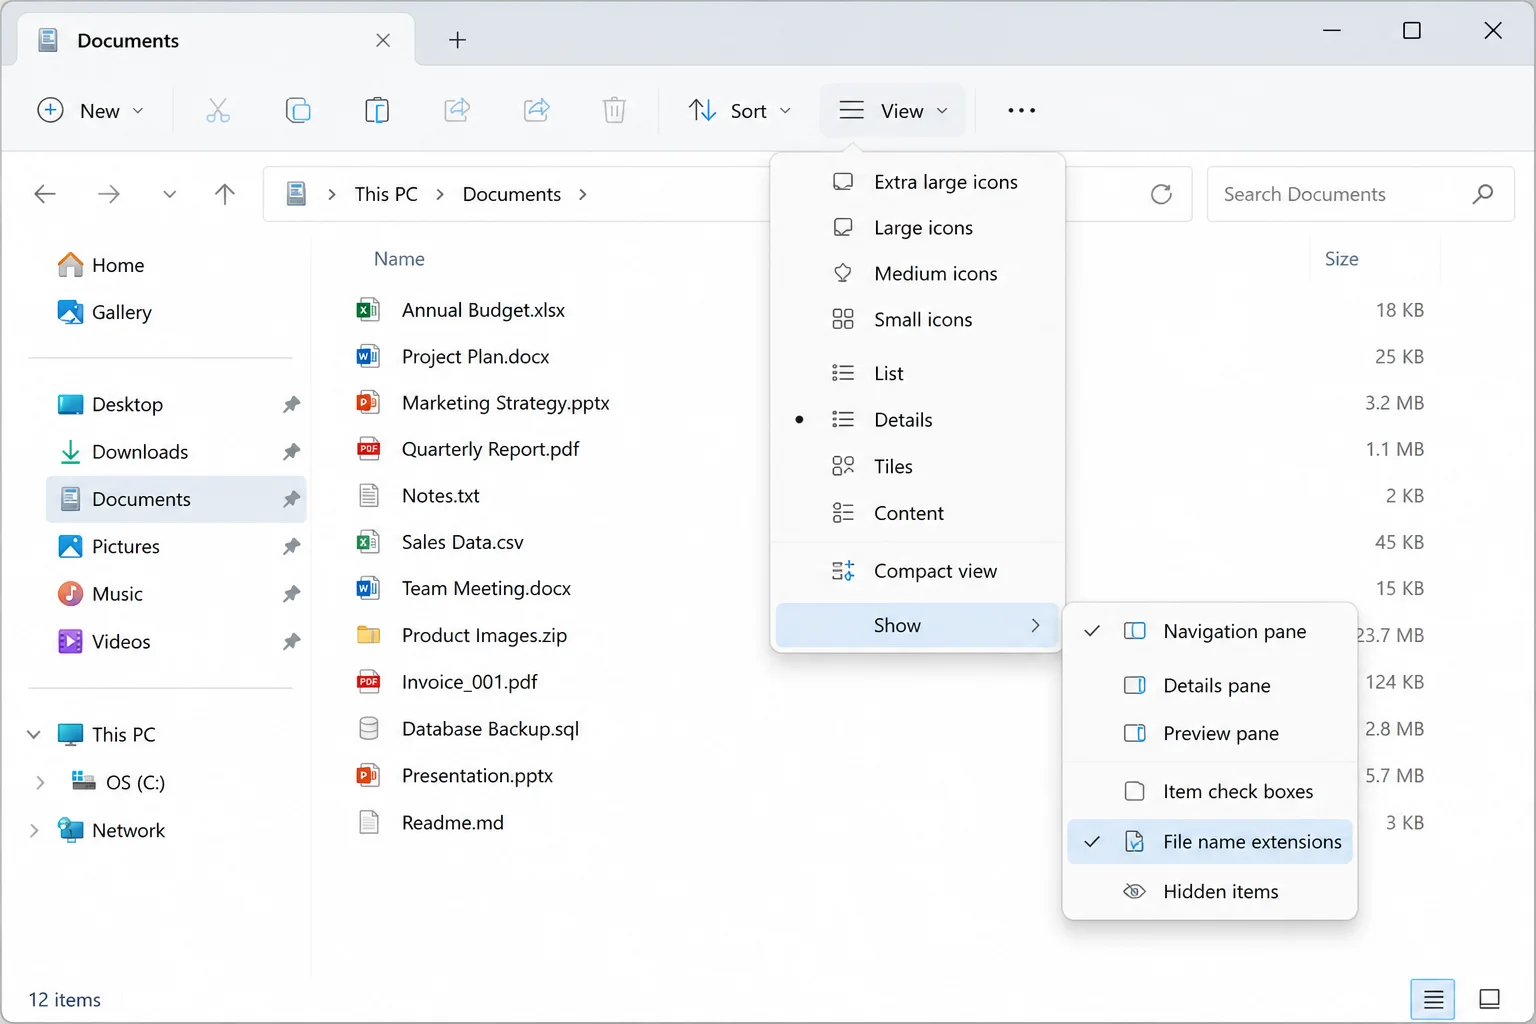Toggle the Details pane option
This screenshot has width=1536, height=1024.
tap(1210, 686)
